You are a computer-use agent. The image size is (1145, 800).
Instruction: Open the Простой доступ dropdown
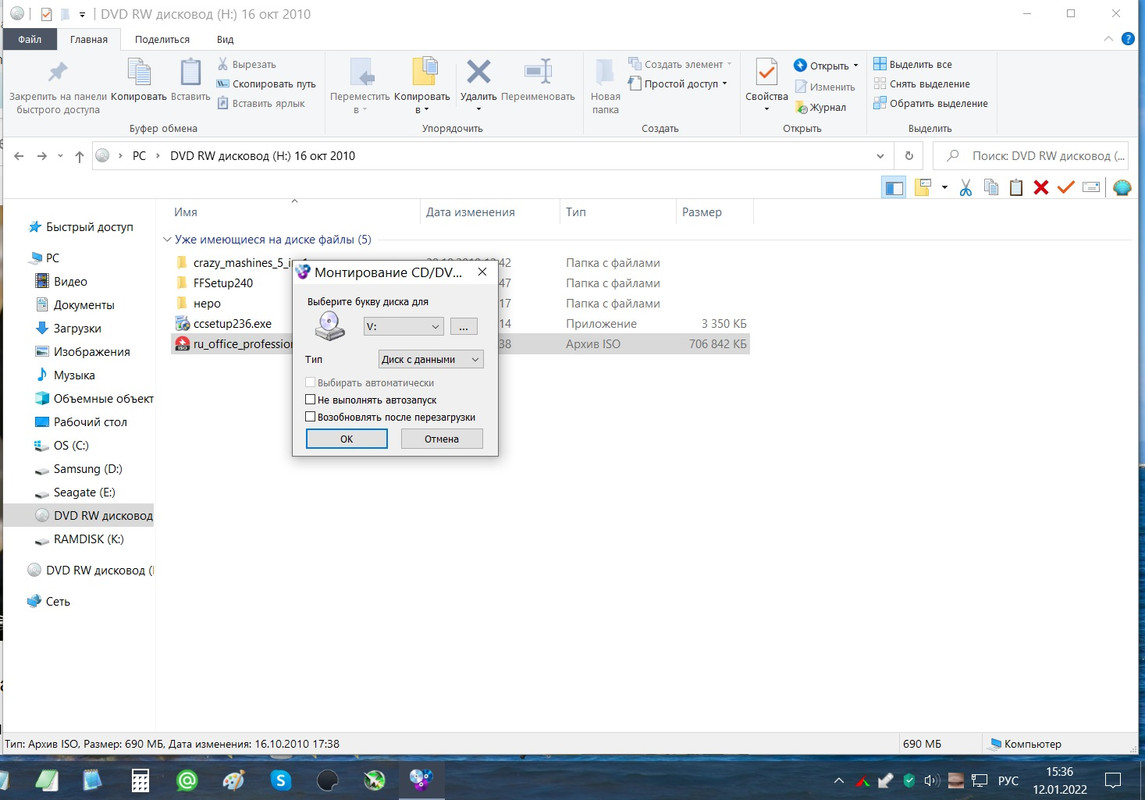[678, 84]
